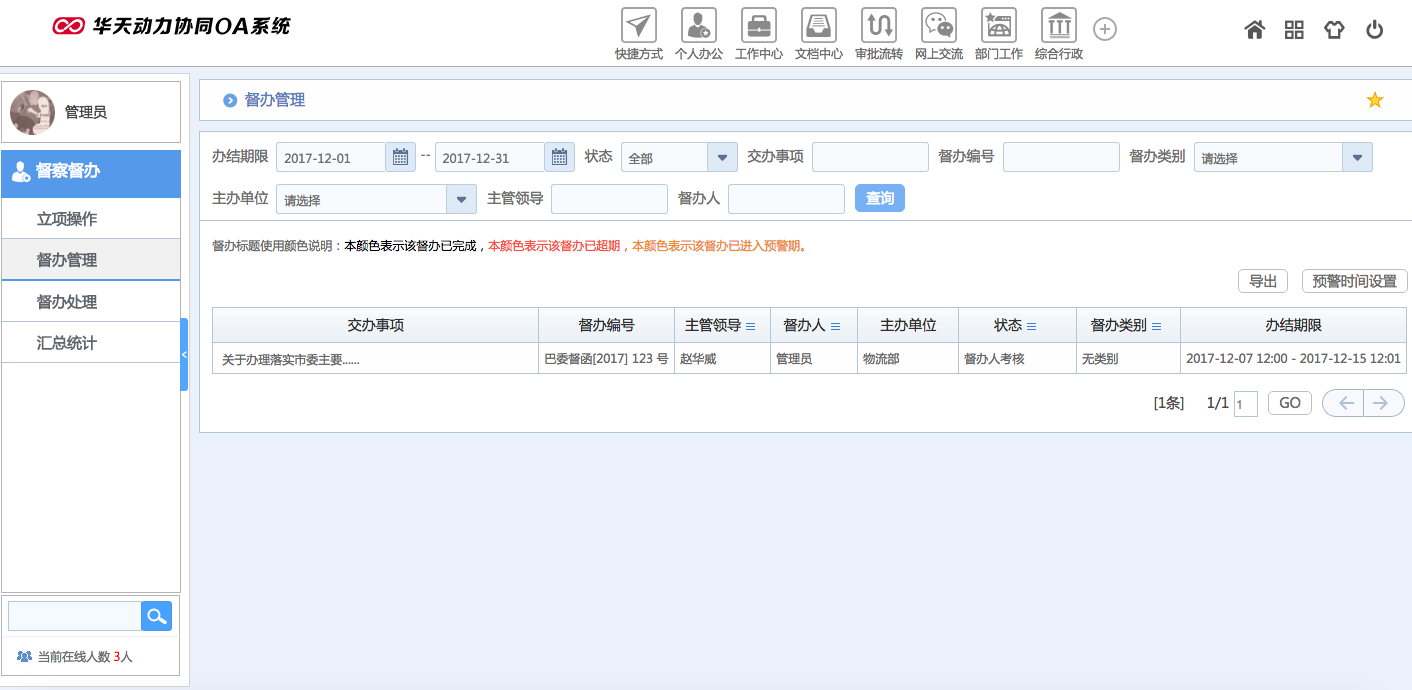Click the 查询 search button
1412x690 pixels.
point(879,198)
